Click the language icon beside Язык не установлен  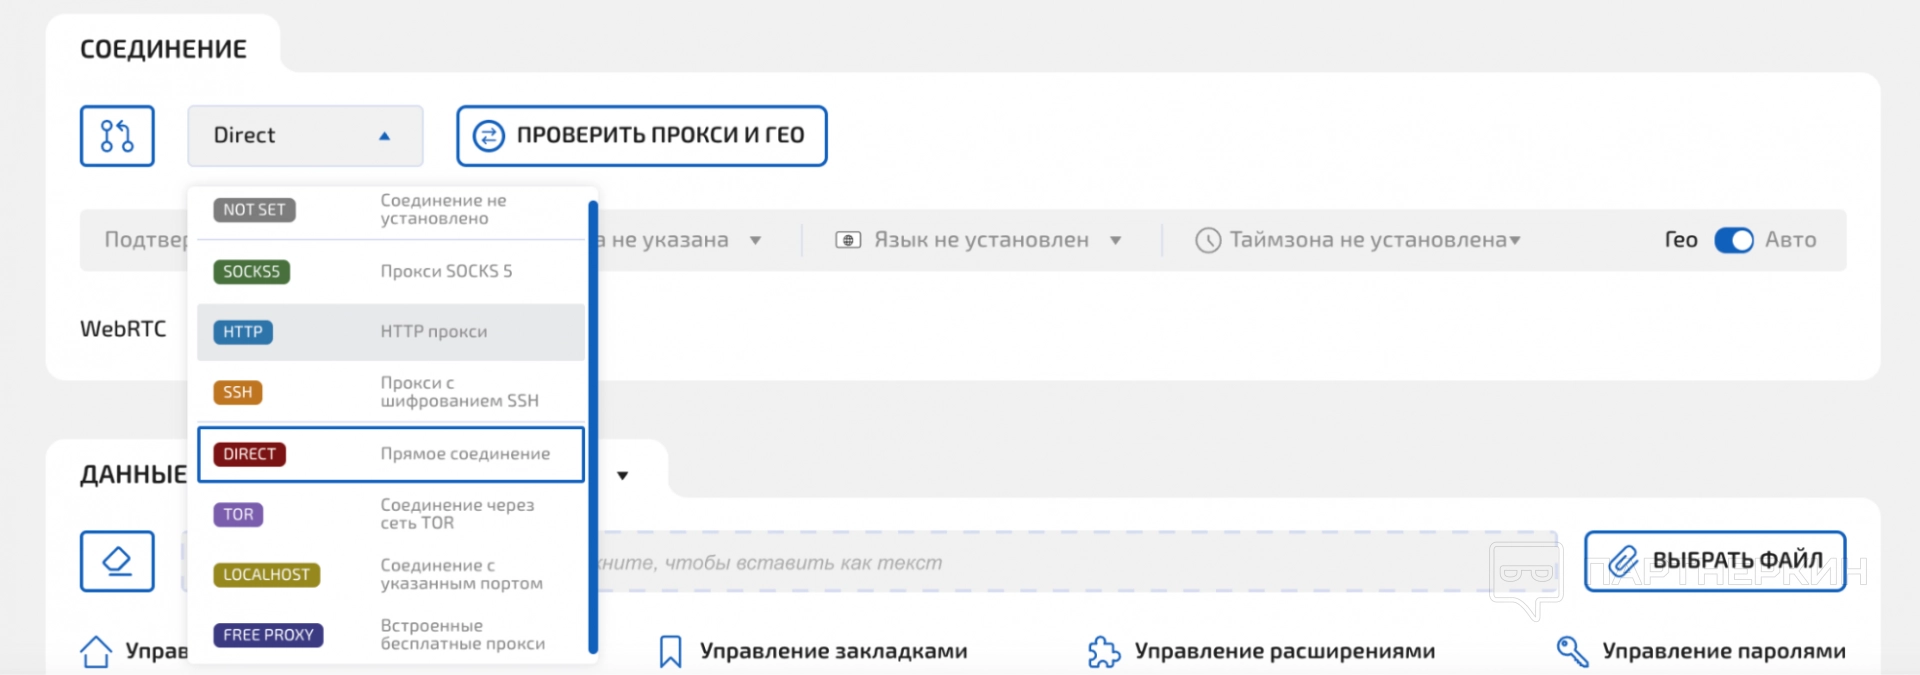(848, 240)
